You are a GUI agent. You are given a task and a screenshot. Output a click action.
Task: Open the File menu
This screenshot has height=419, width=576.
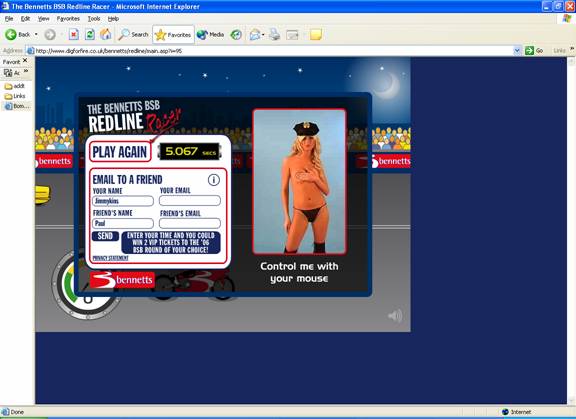(x=9, y=18)
